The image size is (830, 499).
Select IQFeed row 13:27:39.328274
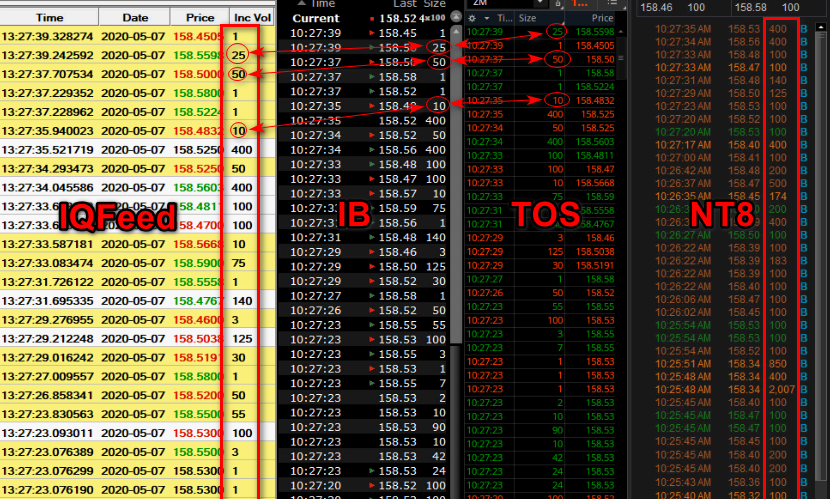138,37
